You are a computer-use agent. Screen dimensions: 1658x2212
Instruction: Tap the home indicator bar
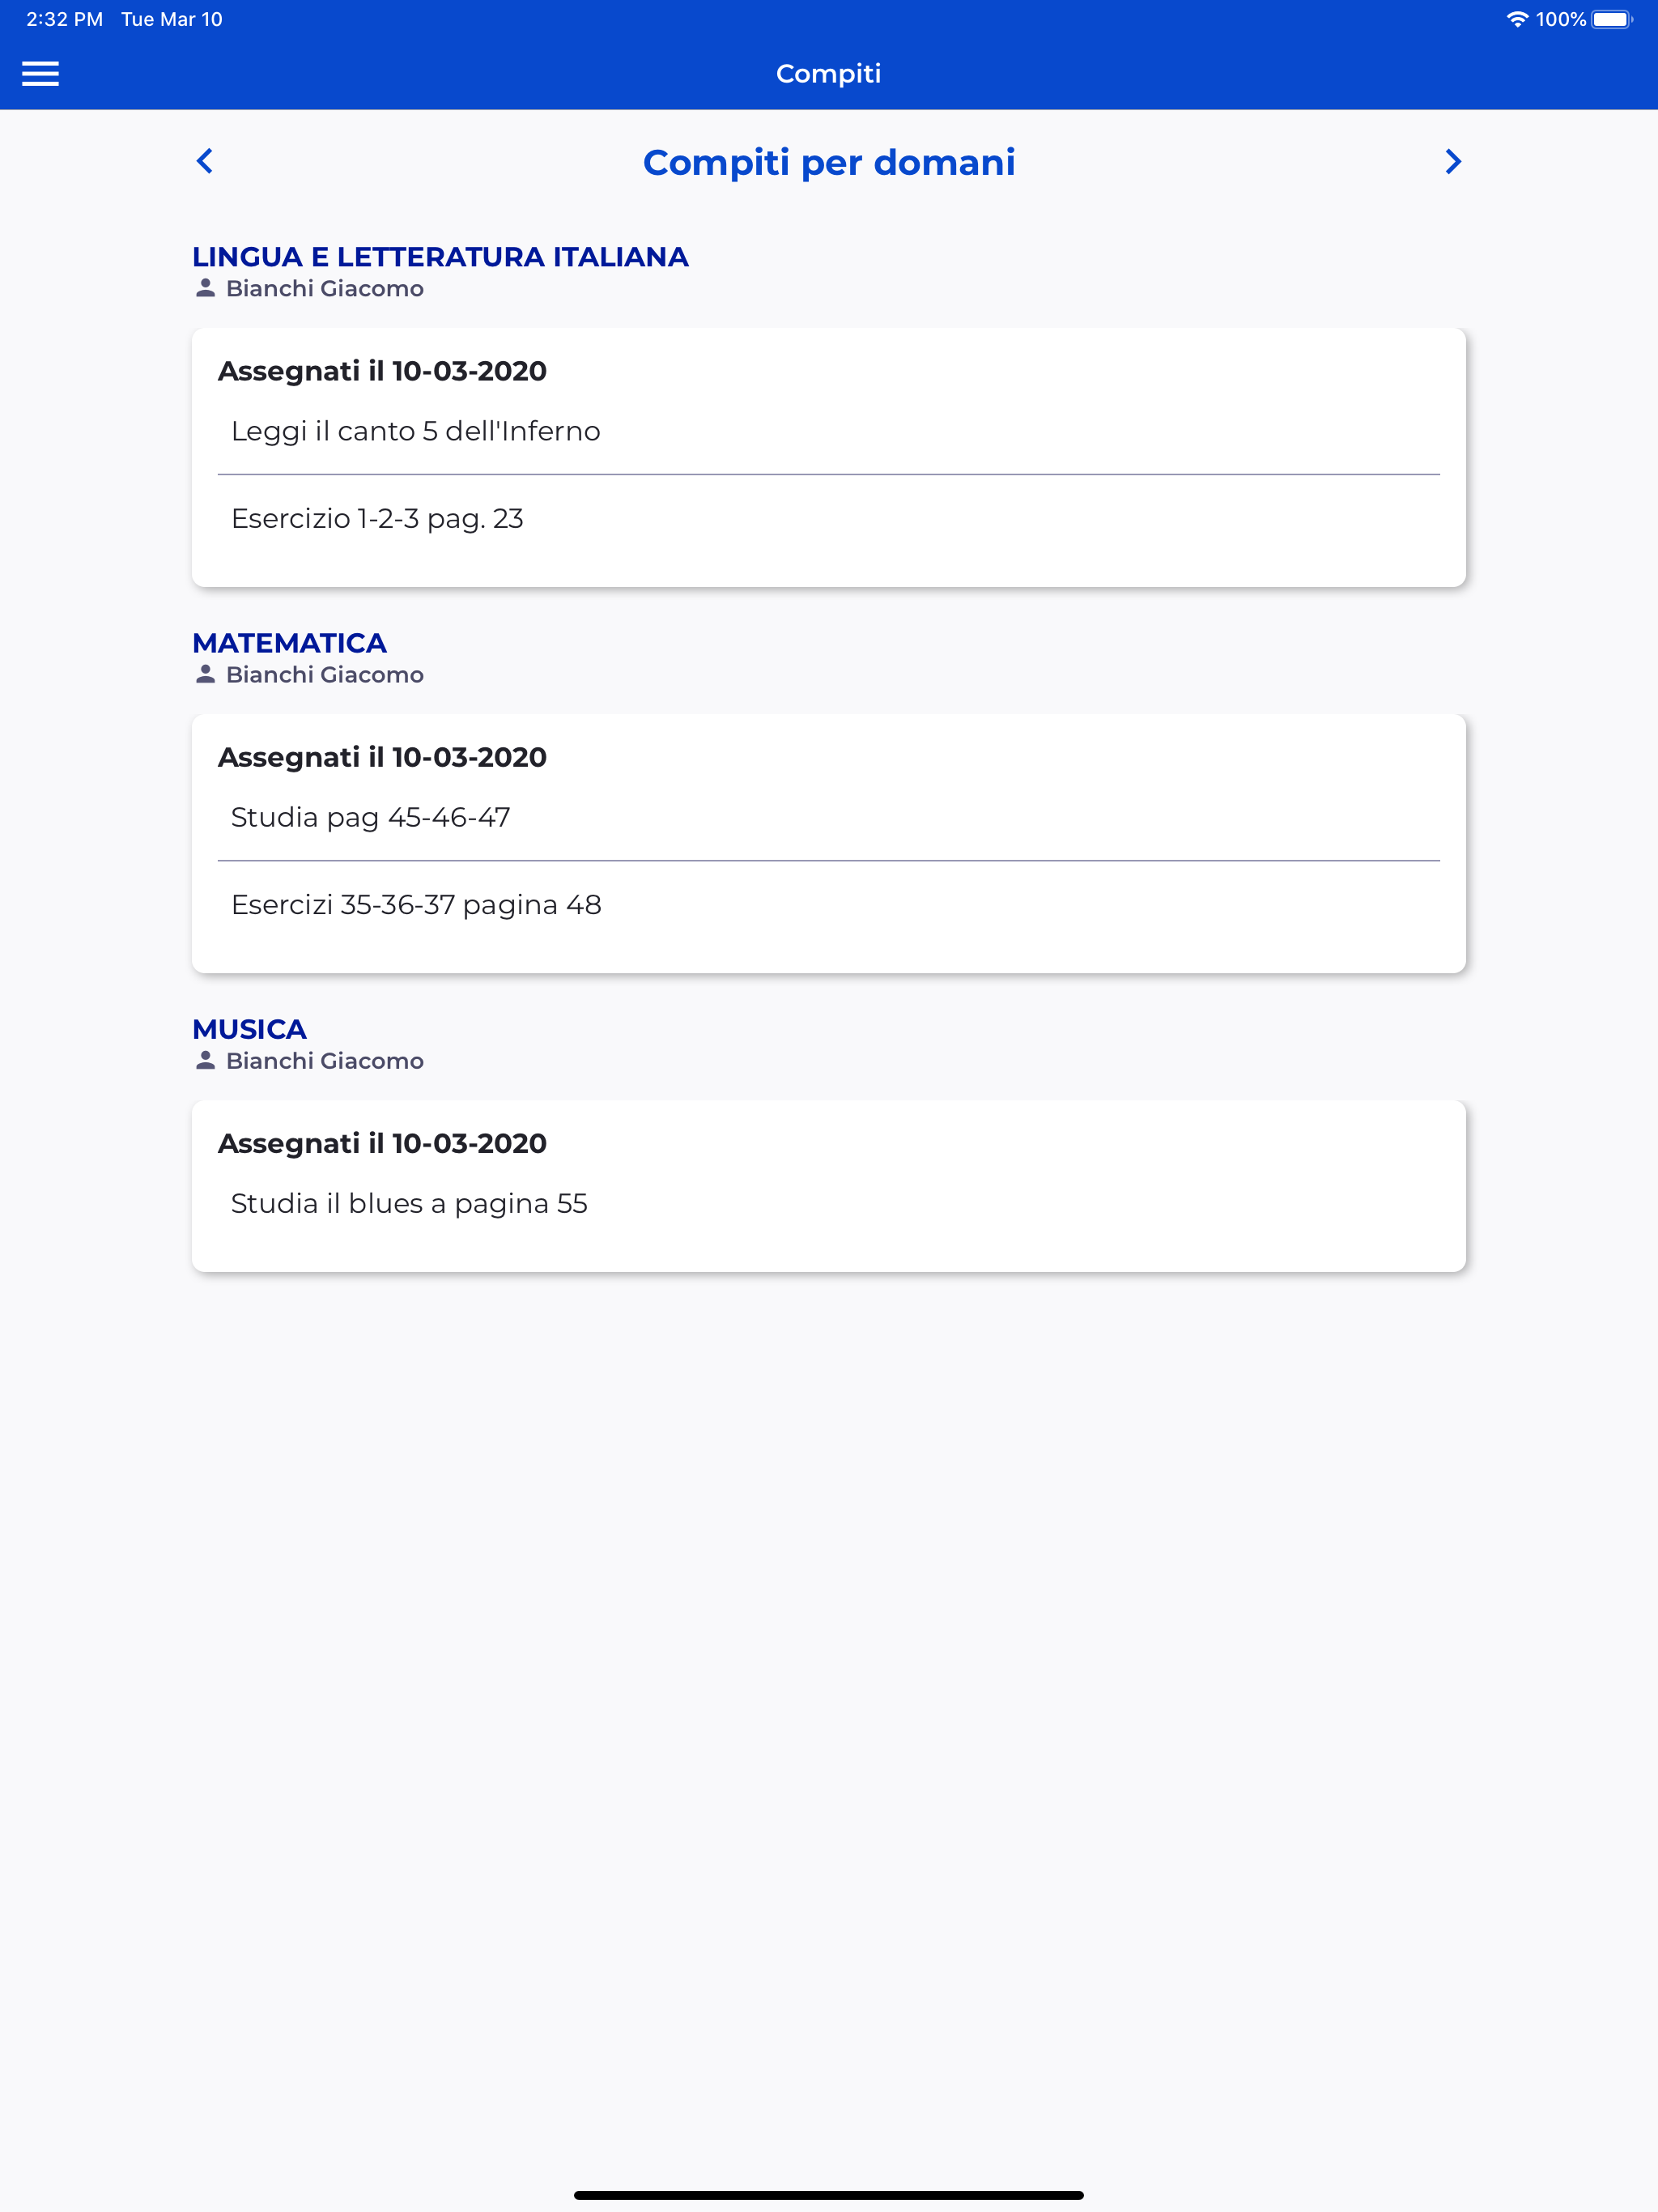coord(829,2195)
